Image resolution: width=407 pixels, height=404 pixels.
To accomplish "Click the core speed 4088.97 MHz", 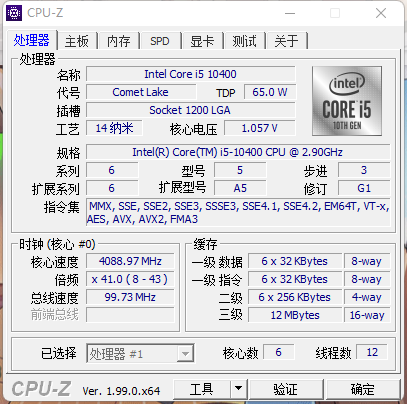I will click(x=130, y=261).
